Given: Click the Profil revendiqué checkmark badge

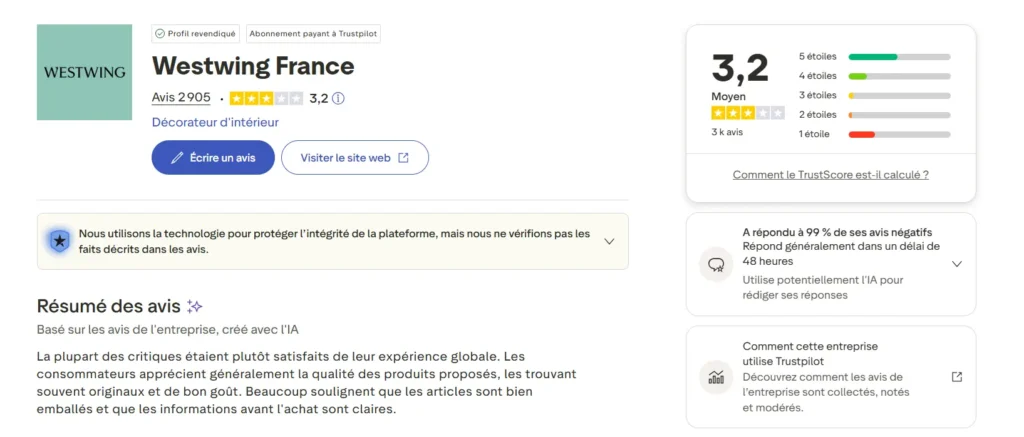Looking at the screenshot, I should (160, 33).
